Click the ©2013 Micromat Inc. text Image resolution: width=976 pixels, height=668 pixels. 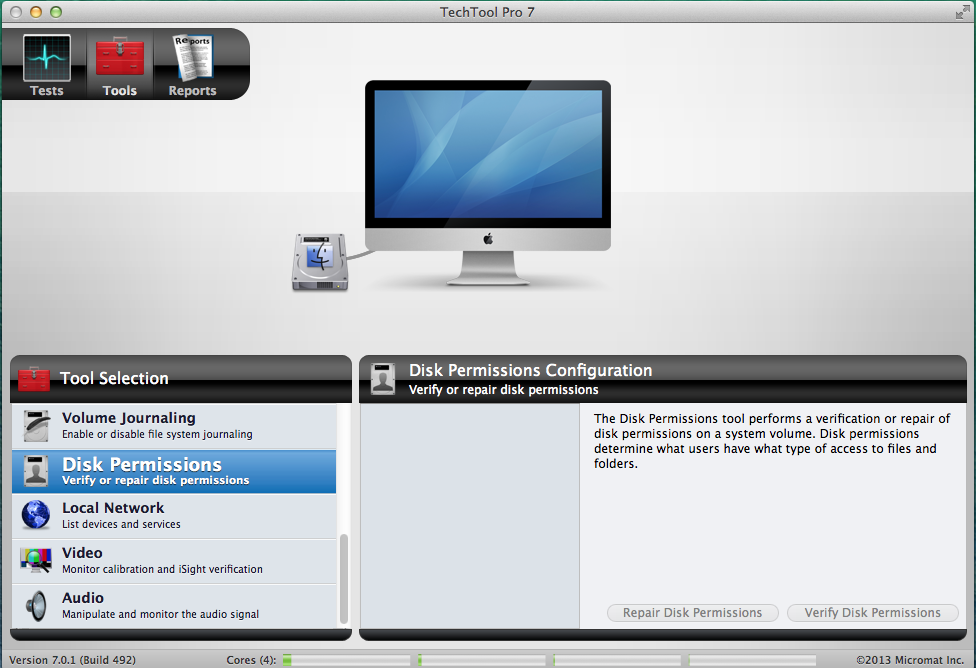[910, 660]
